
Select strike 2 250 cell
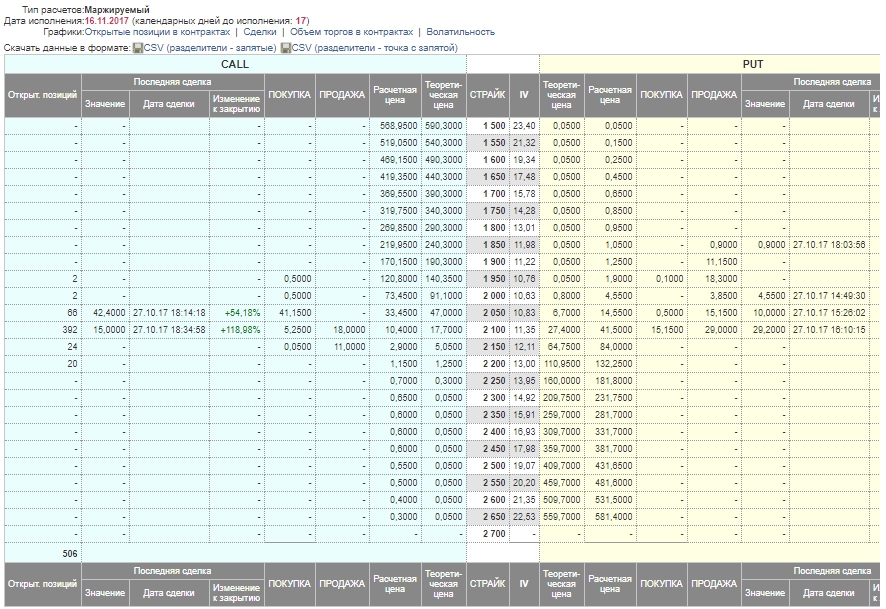pyautogui.click(x=488, y=381)
